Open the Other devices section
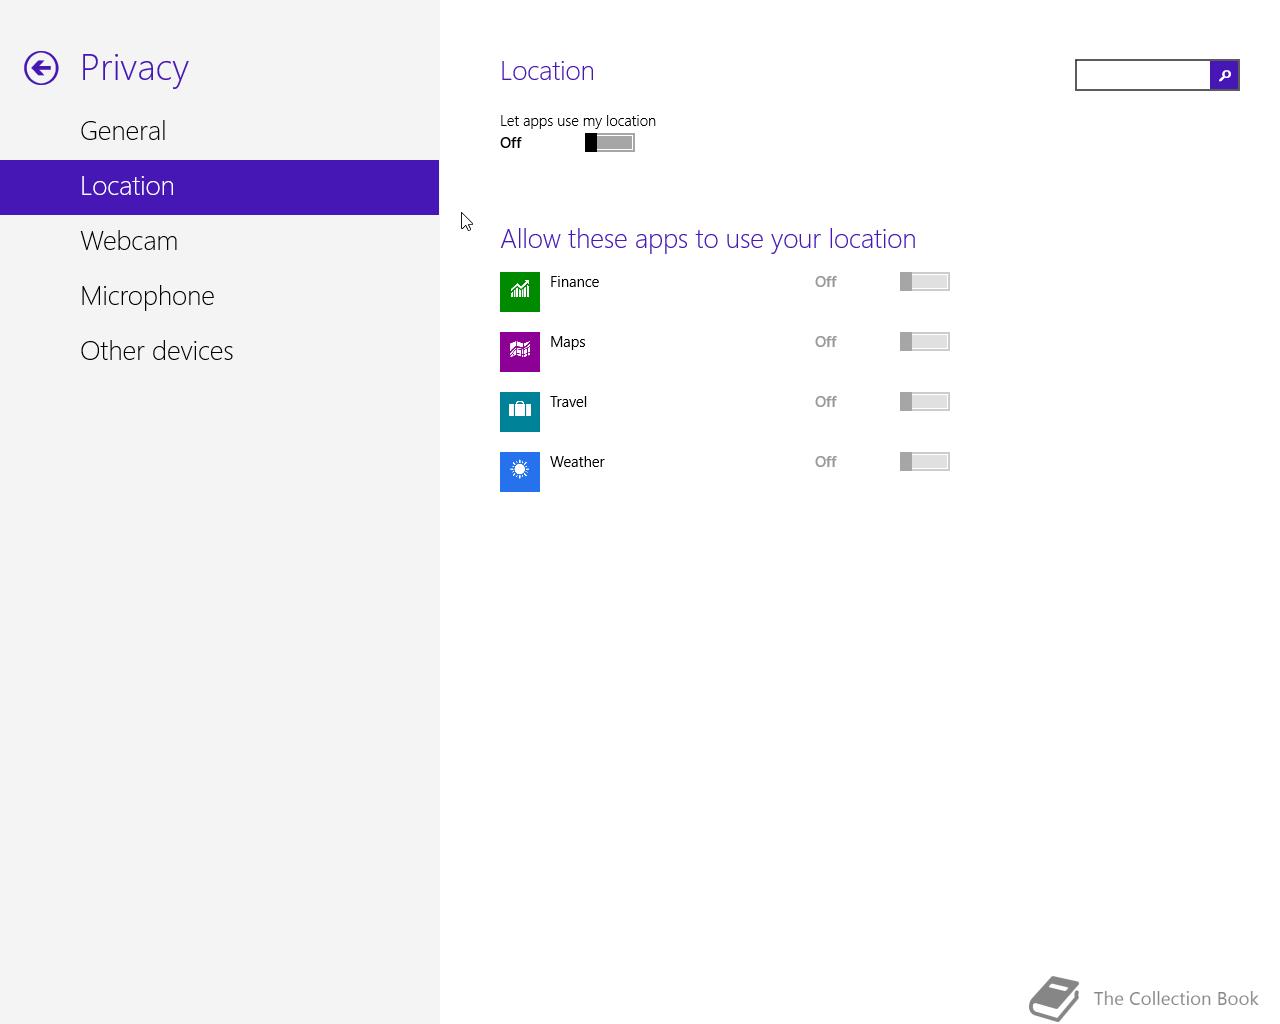 (x=219, y=351)
